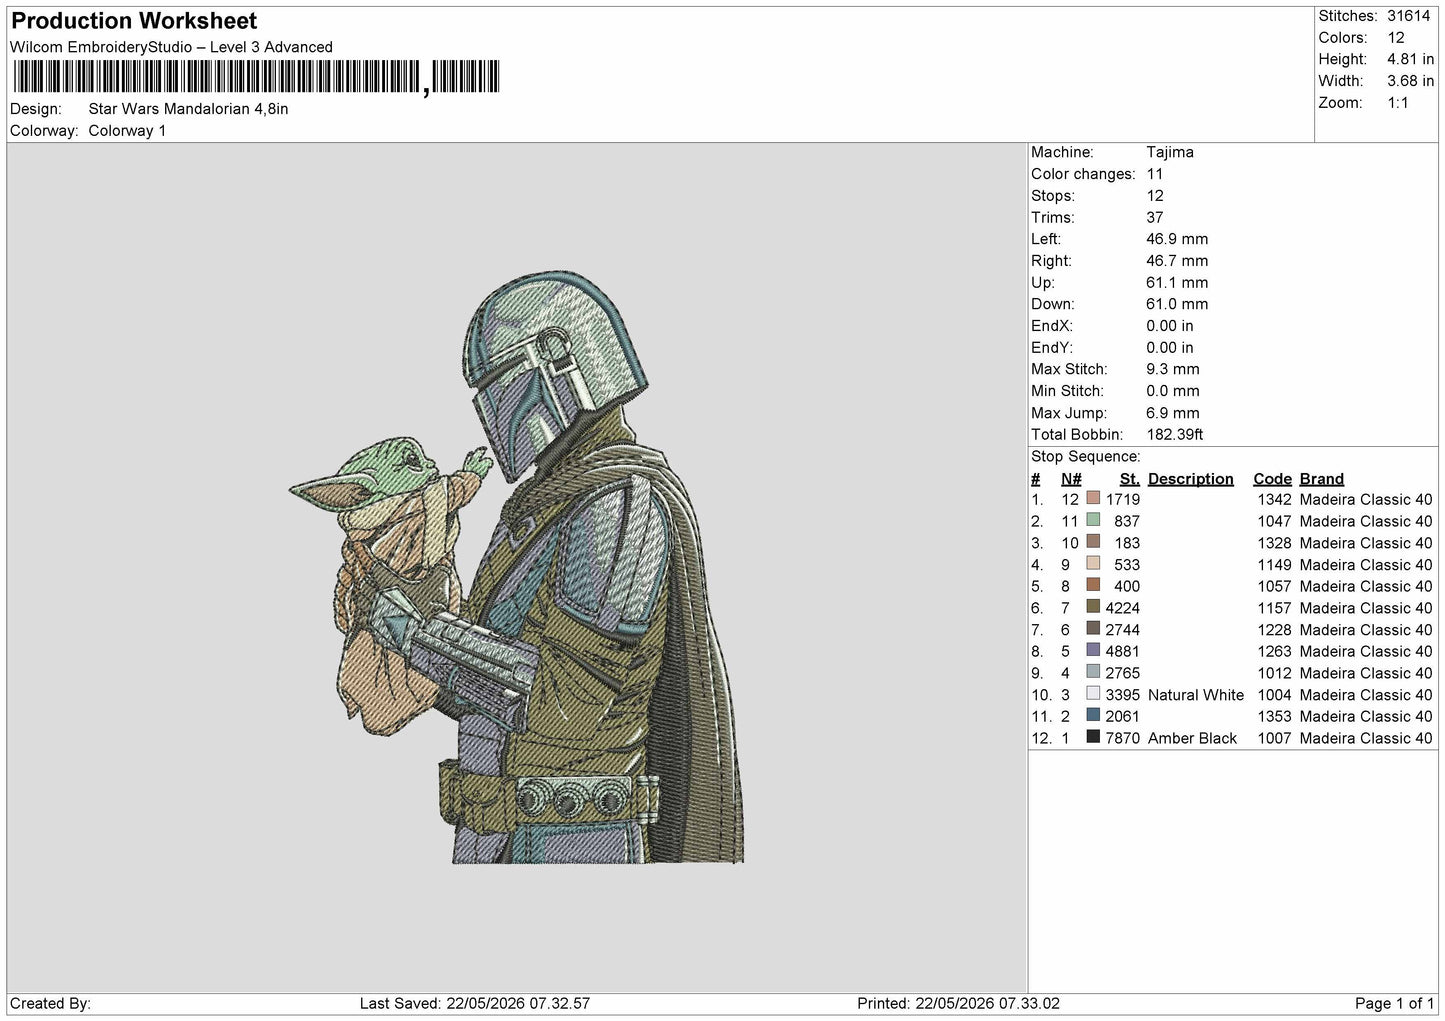Click the Width value 3.68 in

point(1410,81)
